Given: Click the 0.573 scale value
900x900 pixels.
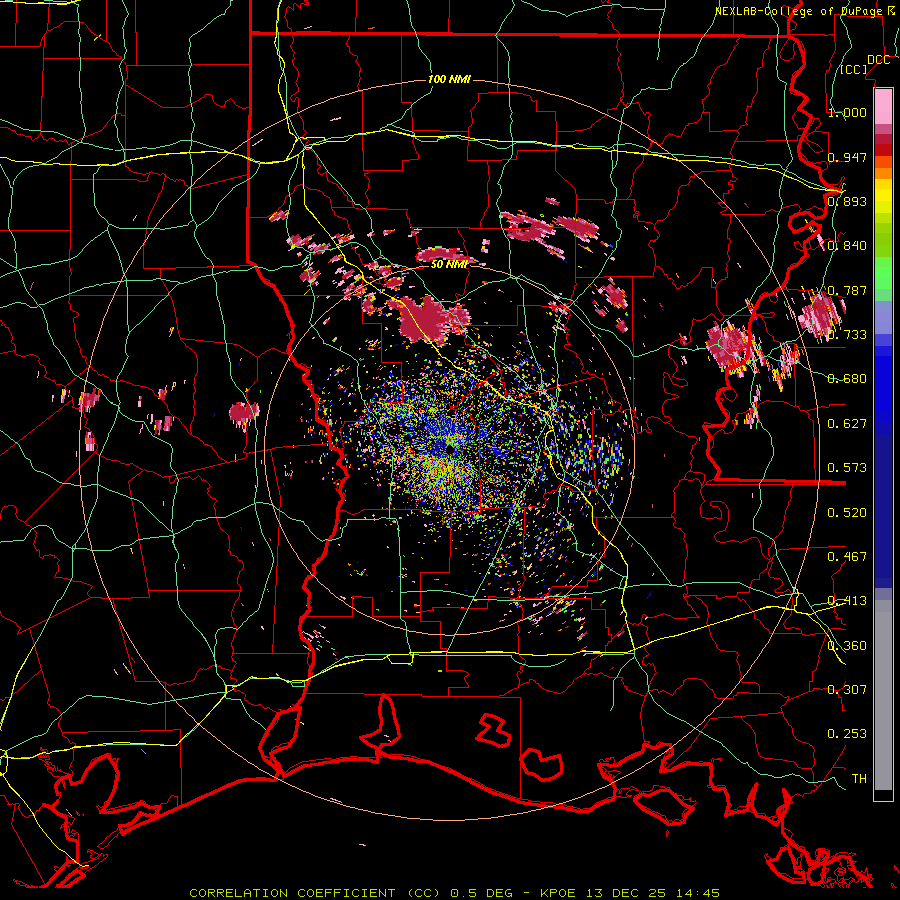Looking at the screenshot, I should (x=847, y=468).
